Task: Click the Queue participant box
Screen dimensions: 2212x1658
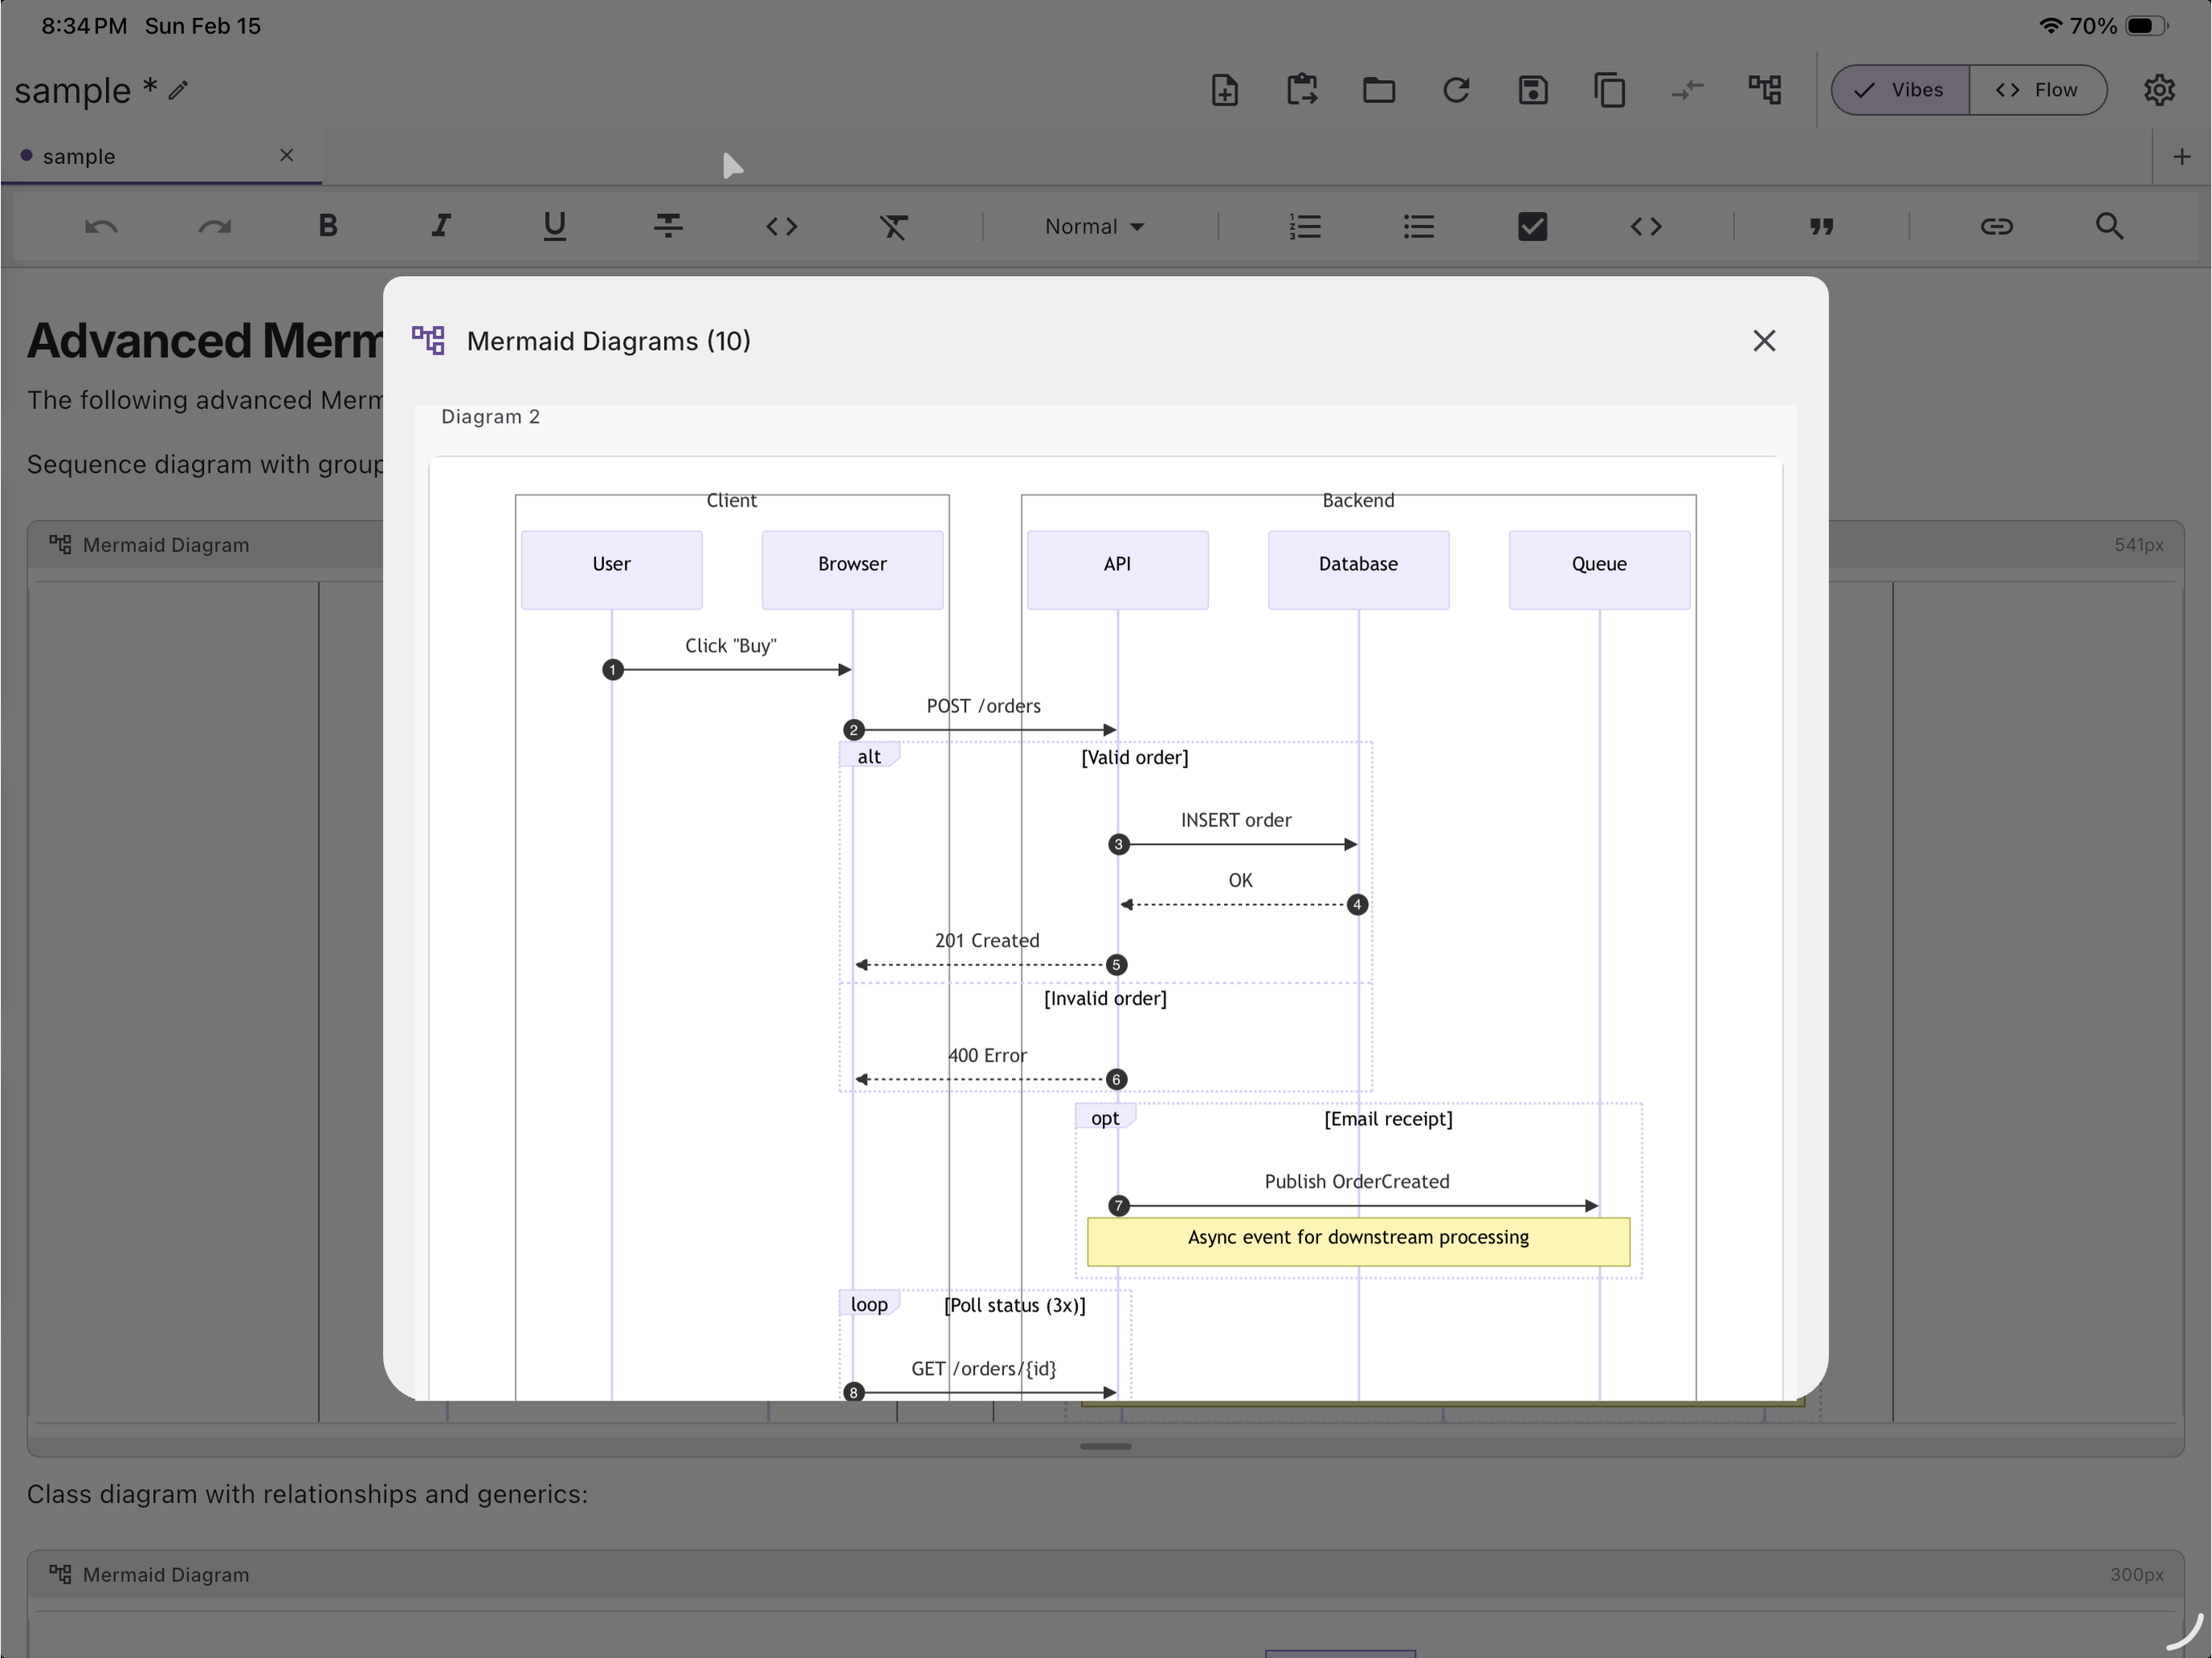Action: pos(1599,569)
